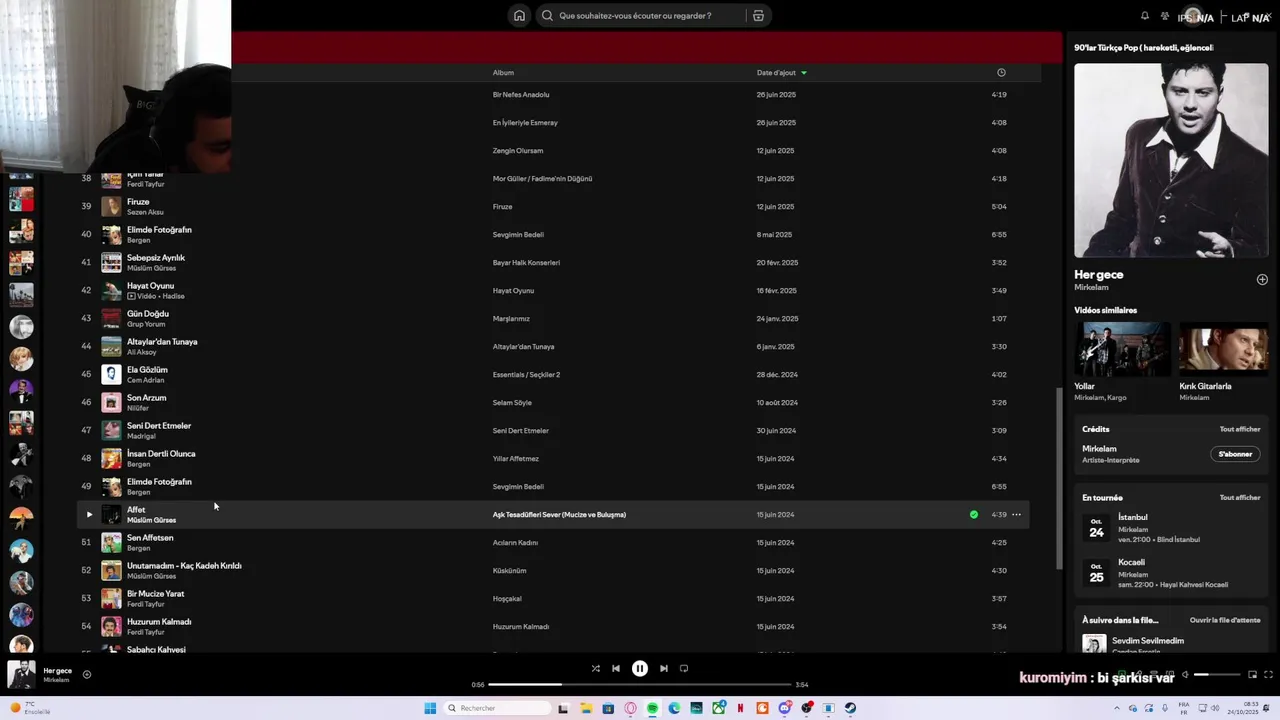Click 'Tout afficher' next to En tournée
The height and width of the screenshot is (720, 1280).
click(x=1240, y=498)
